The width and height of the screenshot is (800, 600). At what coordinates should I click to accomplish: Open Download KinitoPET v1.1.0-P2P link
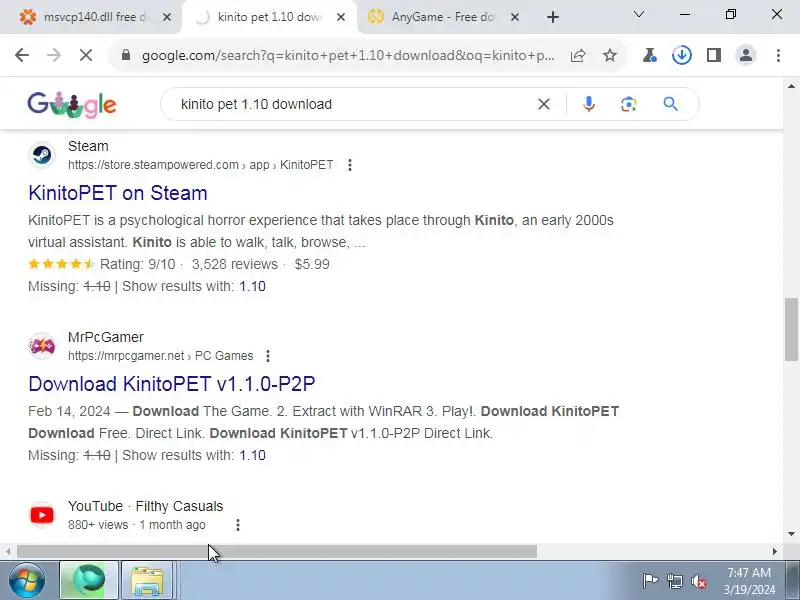(x=172, y=384)
